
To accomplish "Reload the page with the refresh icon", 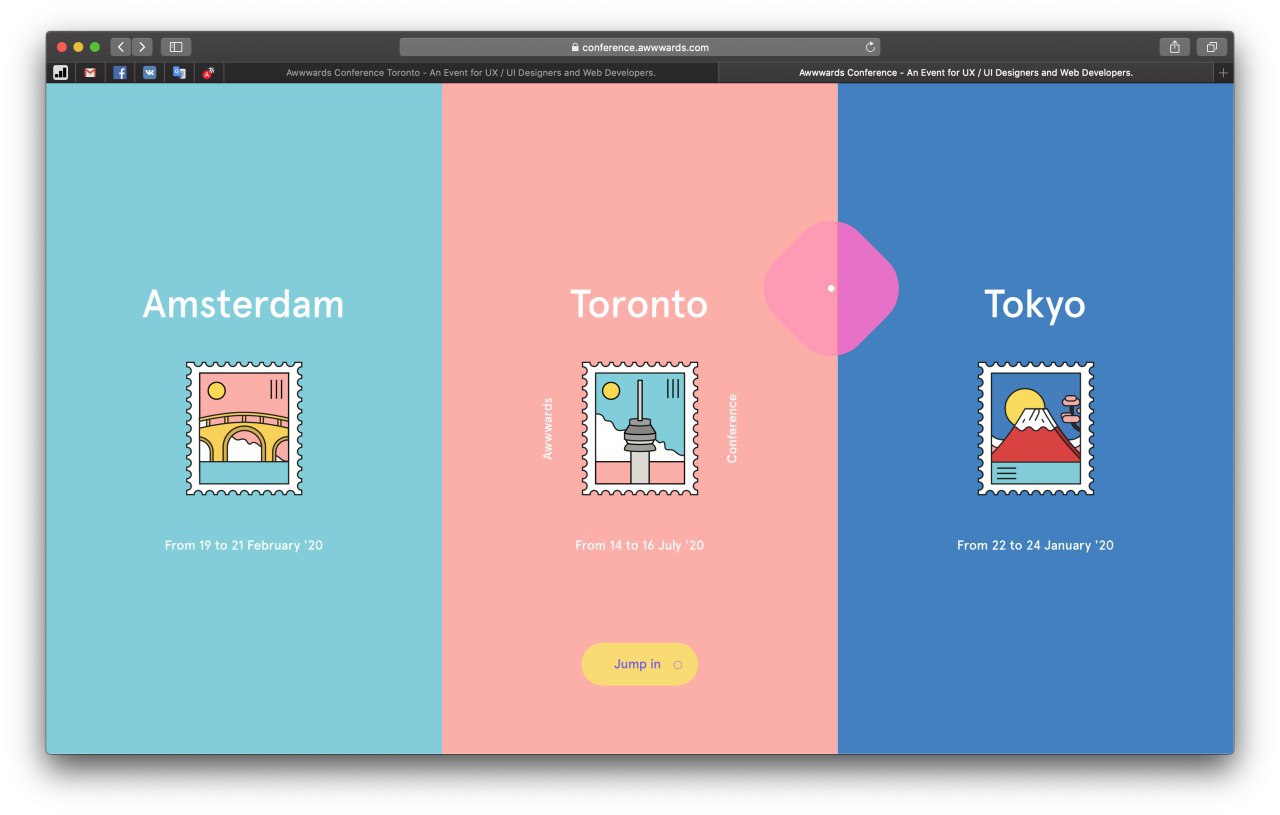I will (870, 47).
